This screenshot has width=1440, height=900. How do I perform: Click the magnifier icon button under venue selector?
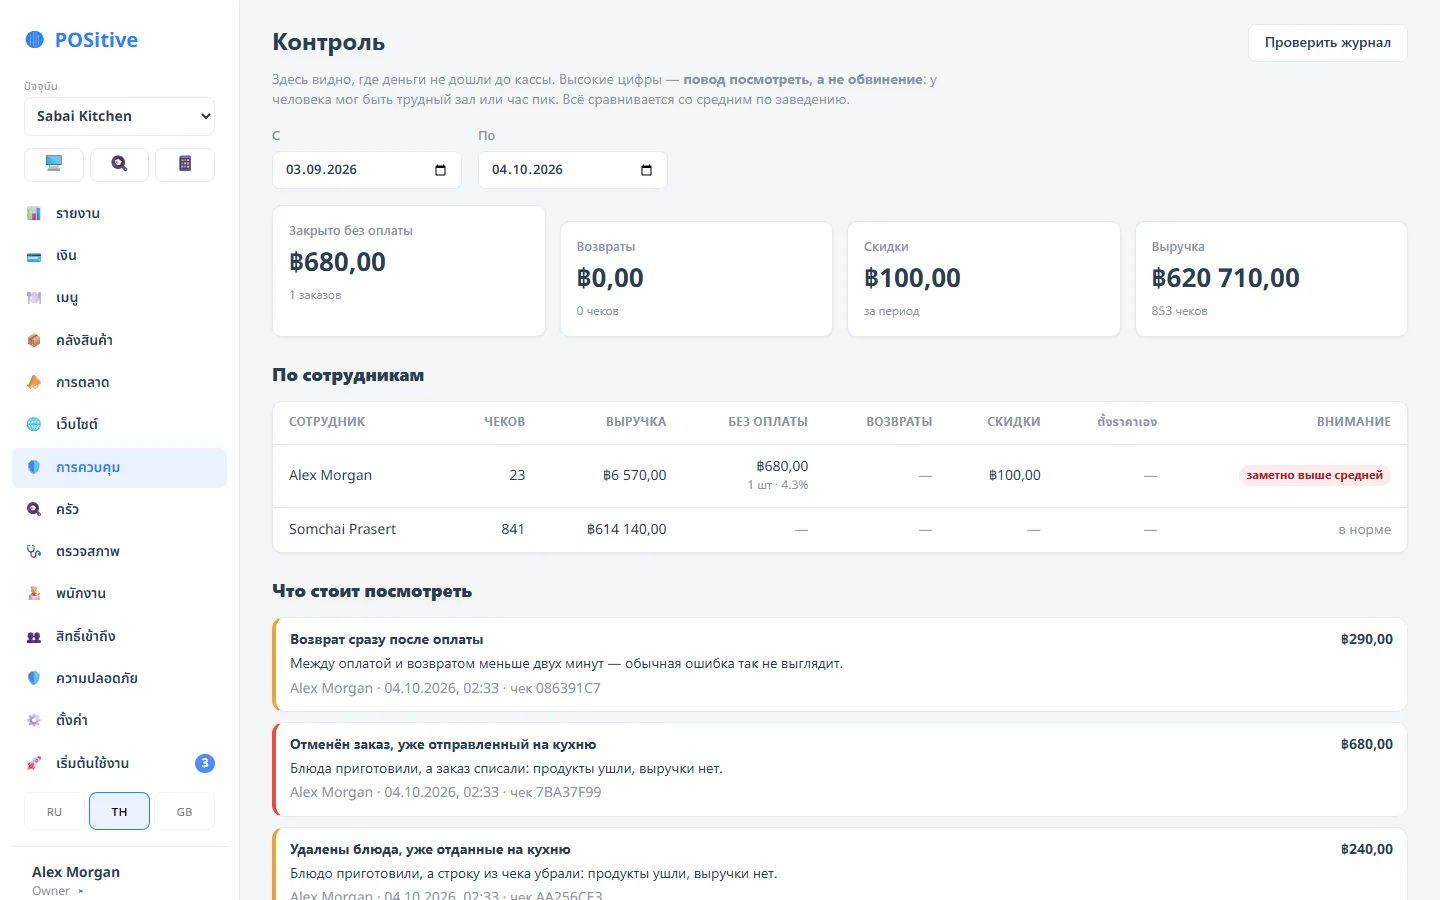pyautogui.click(x=119, y=165)
